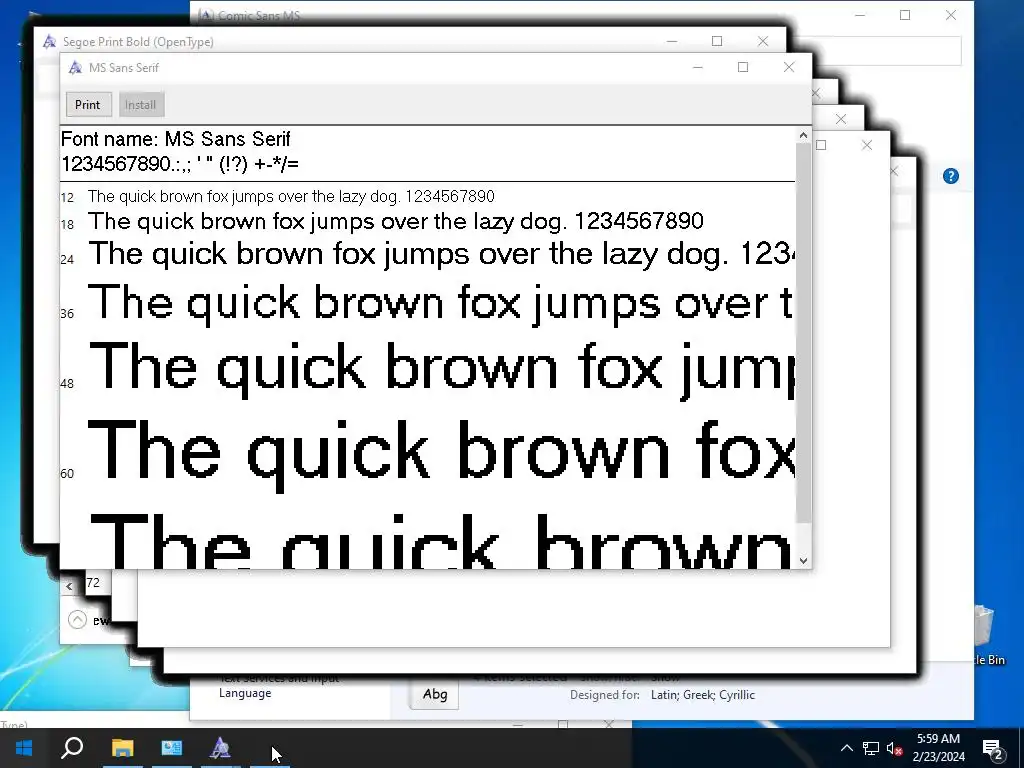Close the Segoe Print Bold (OpenType) window
Screen dimensions: 1024x768
763,41
